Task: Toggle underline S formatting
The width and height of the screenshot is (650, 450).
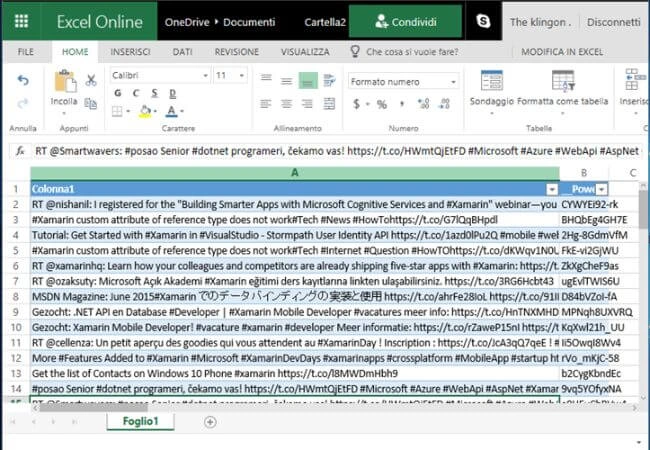Action: (x=154, y=93)
